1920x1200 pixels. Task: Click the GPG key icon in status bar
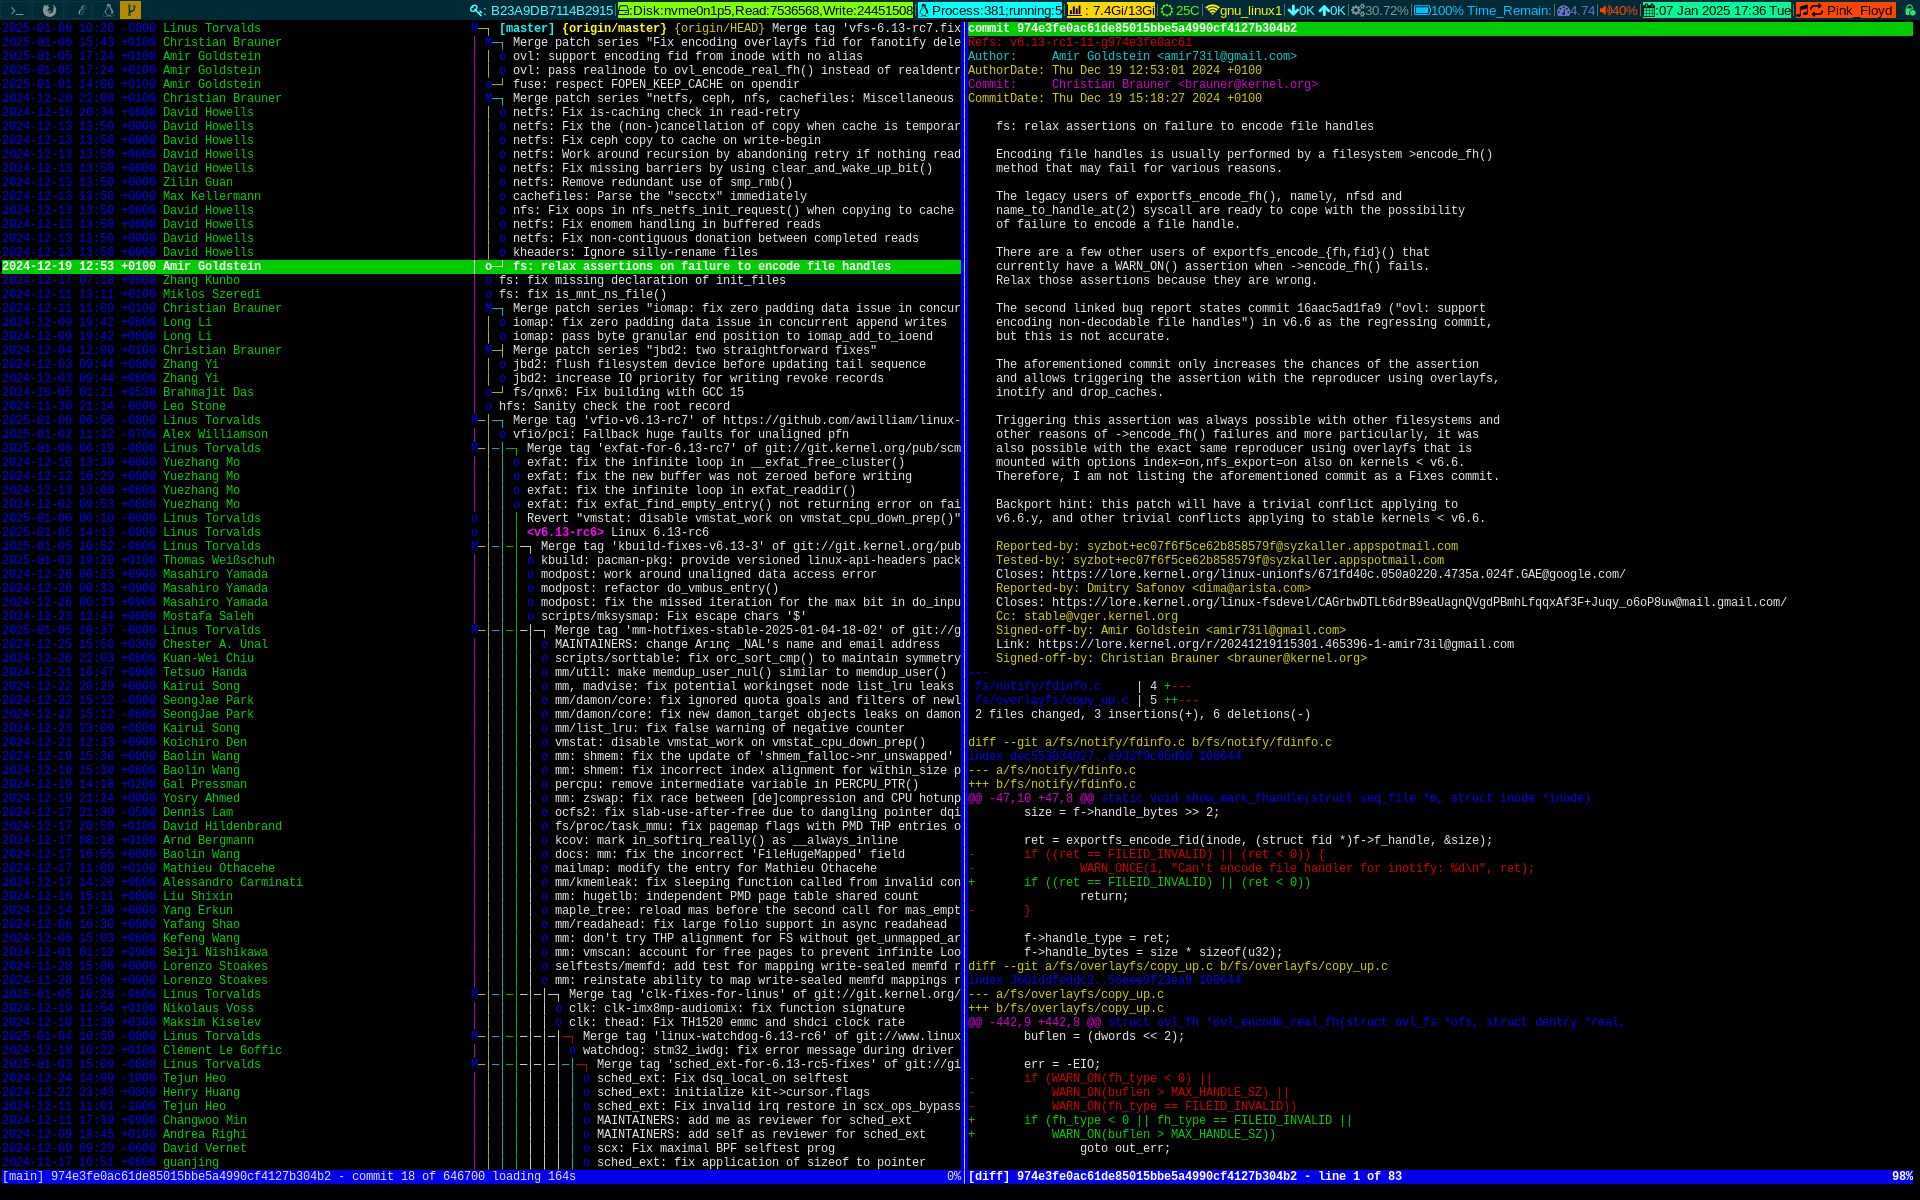478,10
